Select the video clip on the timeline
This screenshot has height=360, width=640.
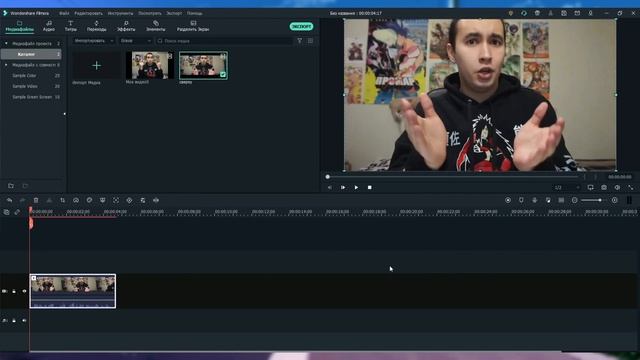[x=73, y=291]
